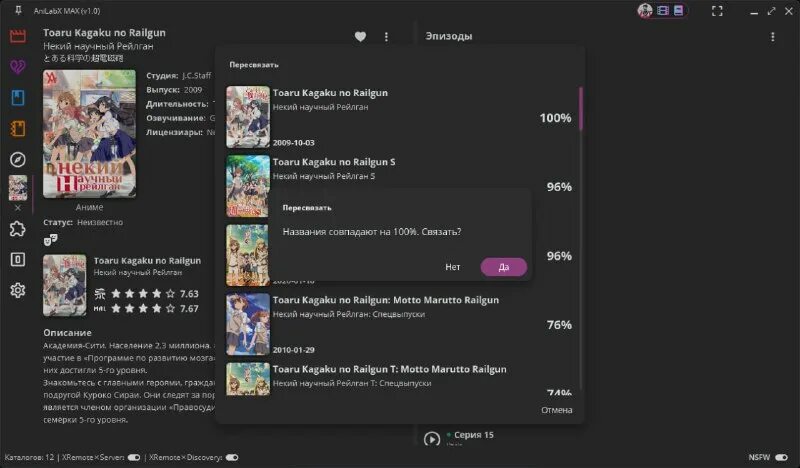800x468 pixels.
Task: Toggle the XRemote×Discovery switch
Action: click(x=232, y=457)
